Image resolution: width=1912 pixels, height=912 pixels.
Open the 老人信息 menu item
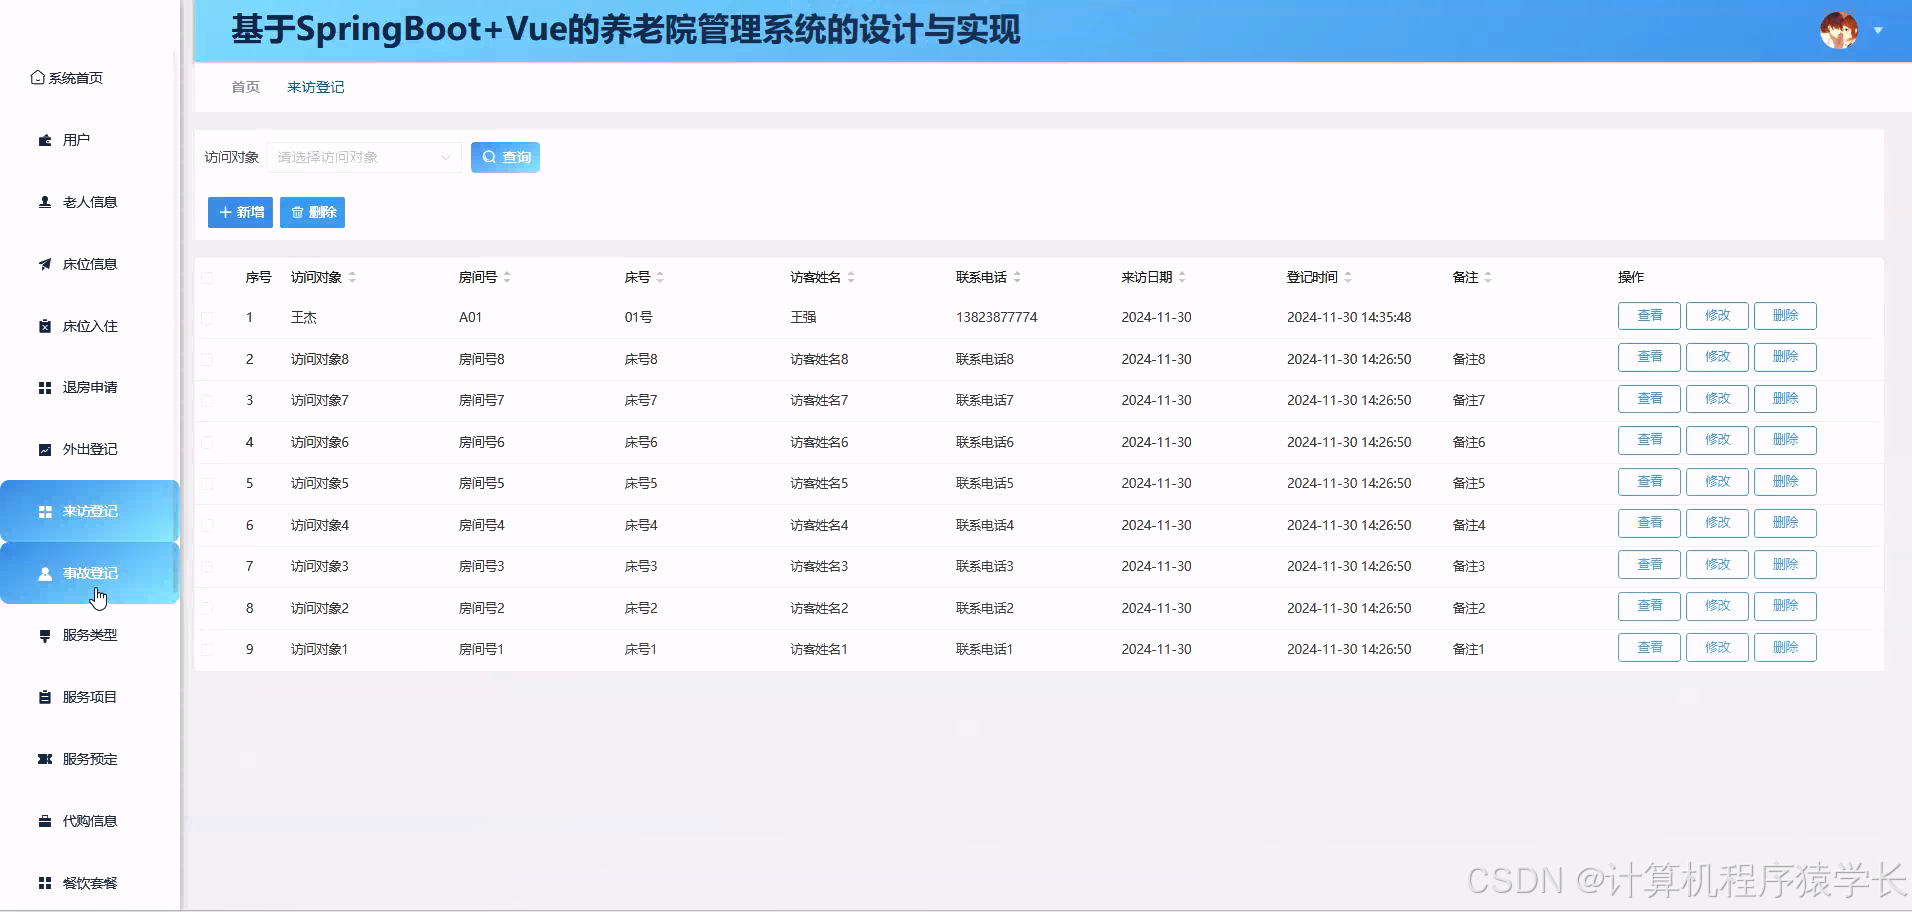[90, 202]
